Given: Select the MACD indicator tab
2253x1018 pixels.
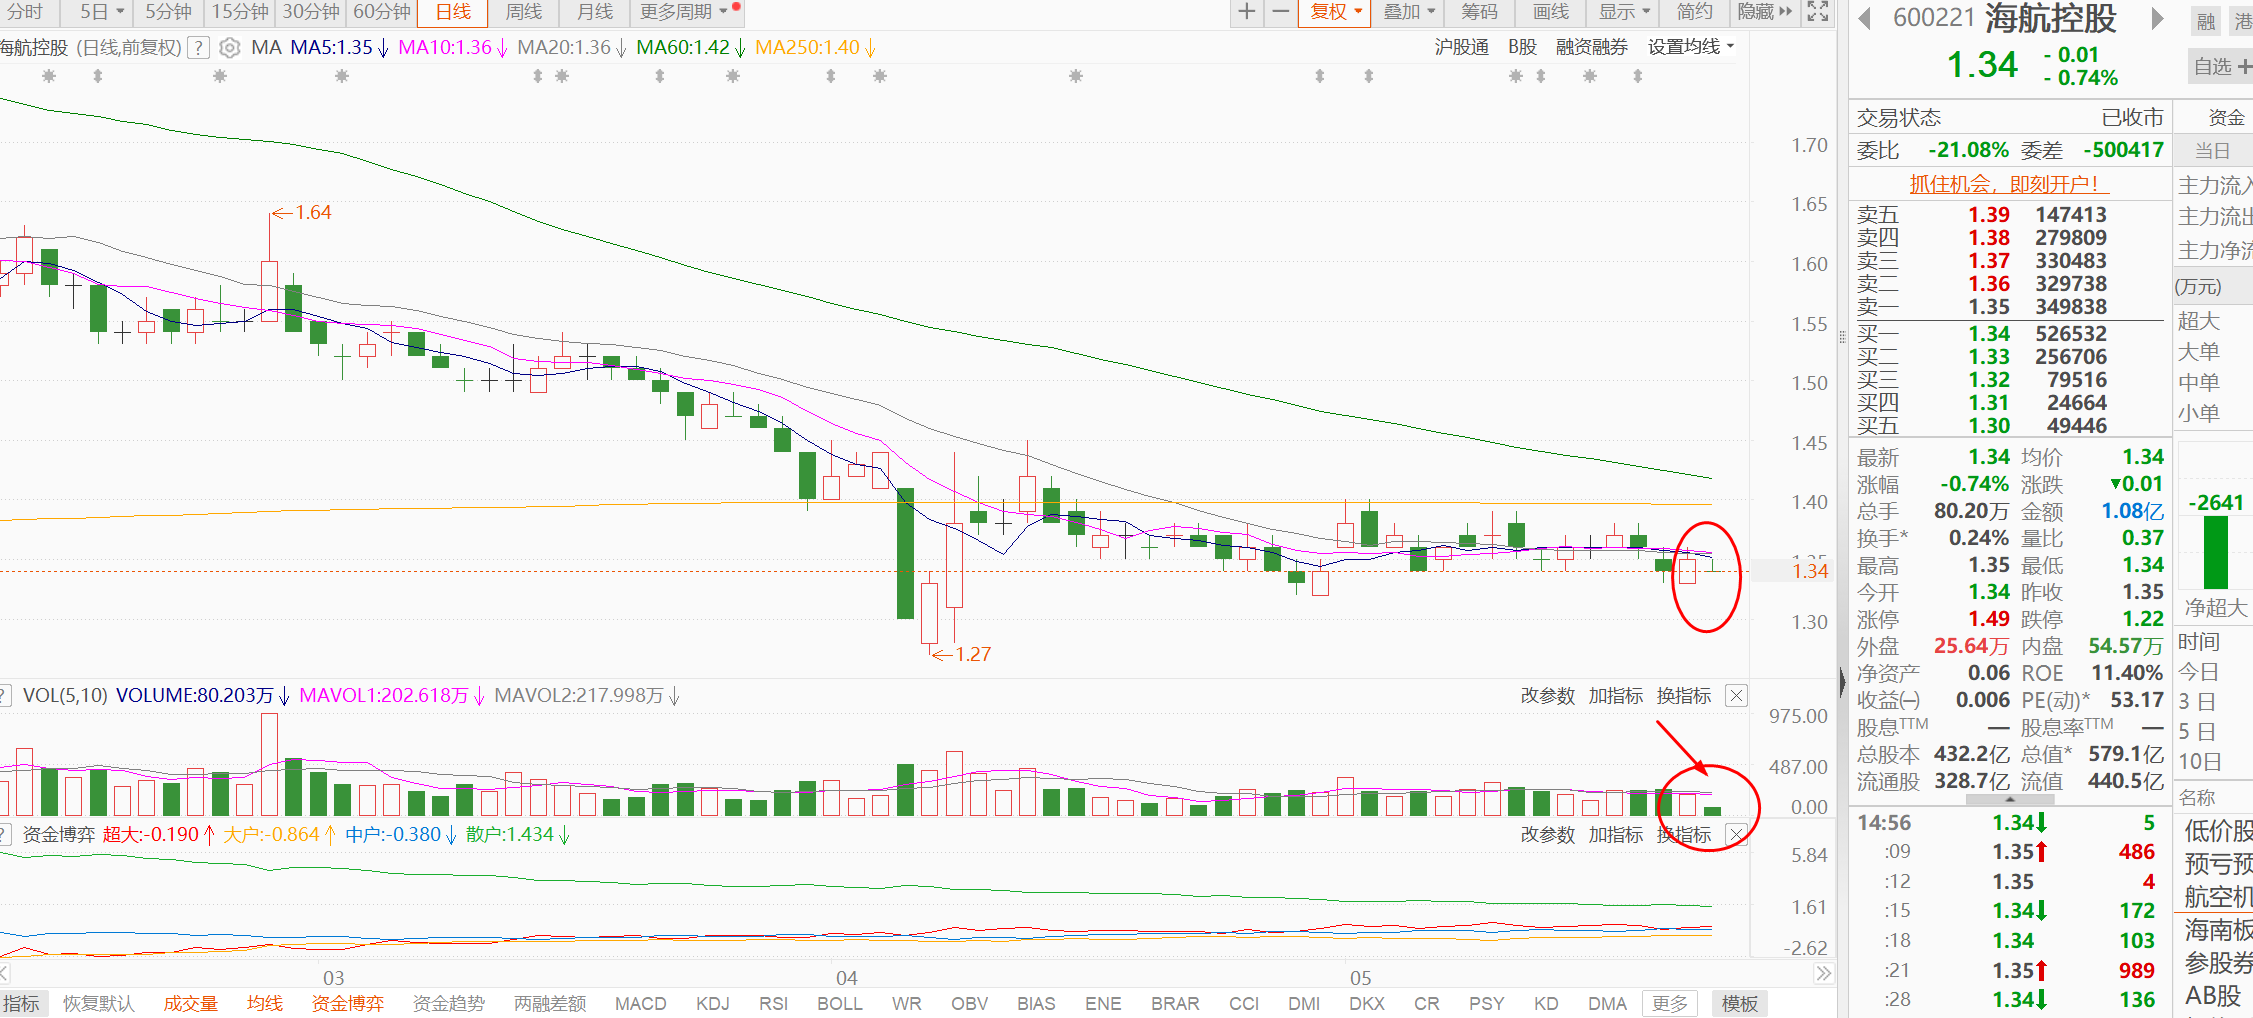Looking at the screenshot, I should pos(640,1004).
